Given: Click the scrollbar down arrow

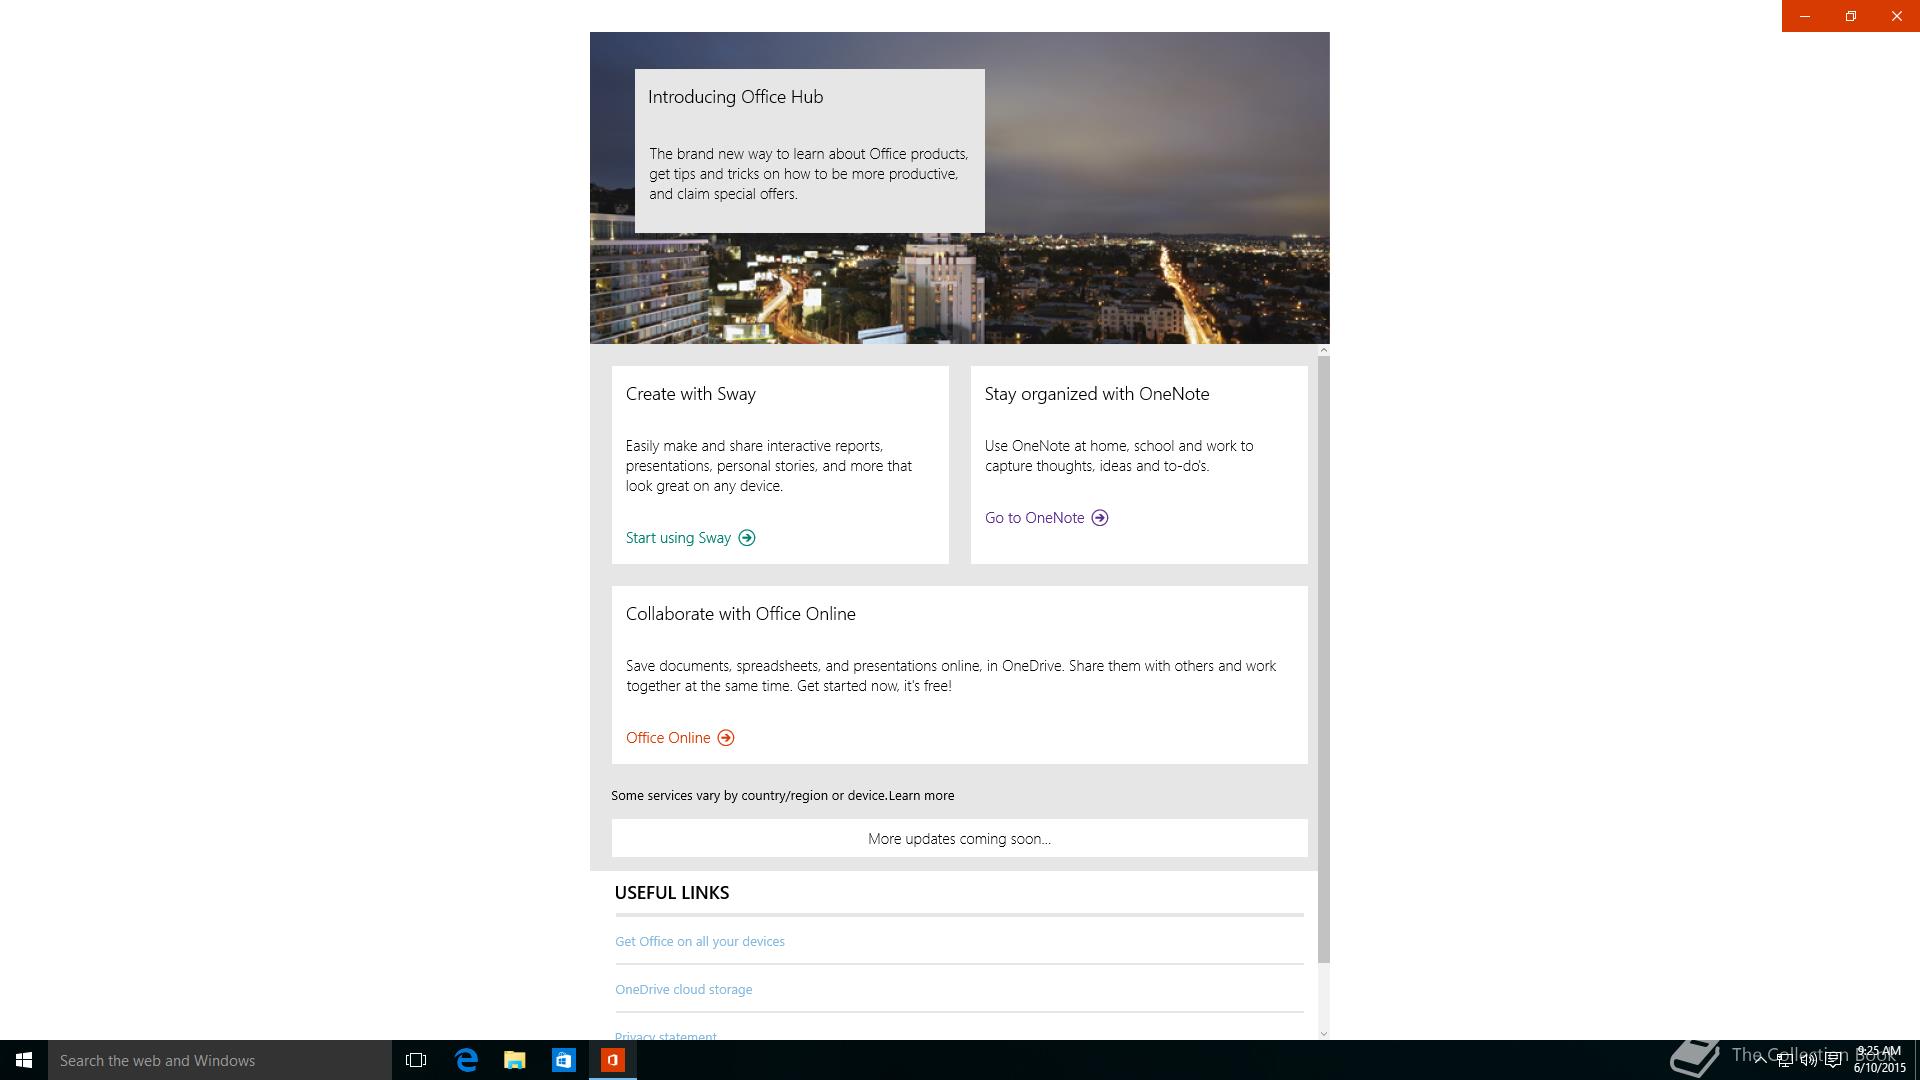Looking at the screenshot, I should [x=1324, y=1033].
